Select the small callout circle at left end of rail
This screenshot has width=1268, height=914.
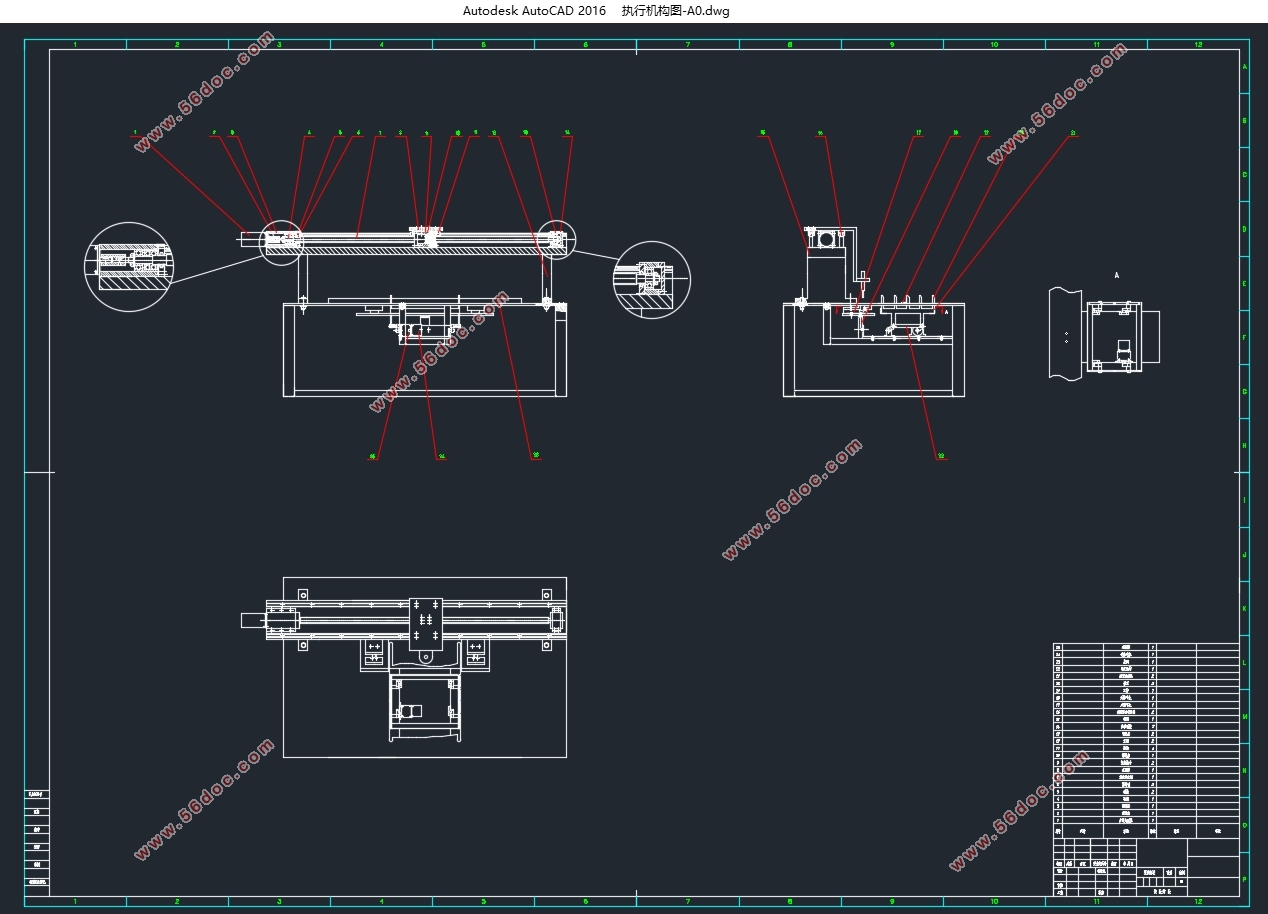[x=281, y=241]
